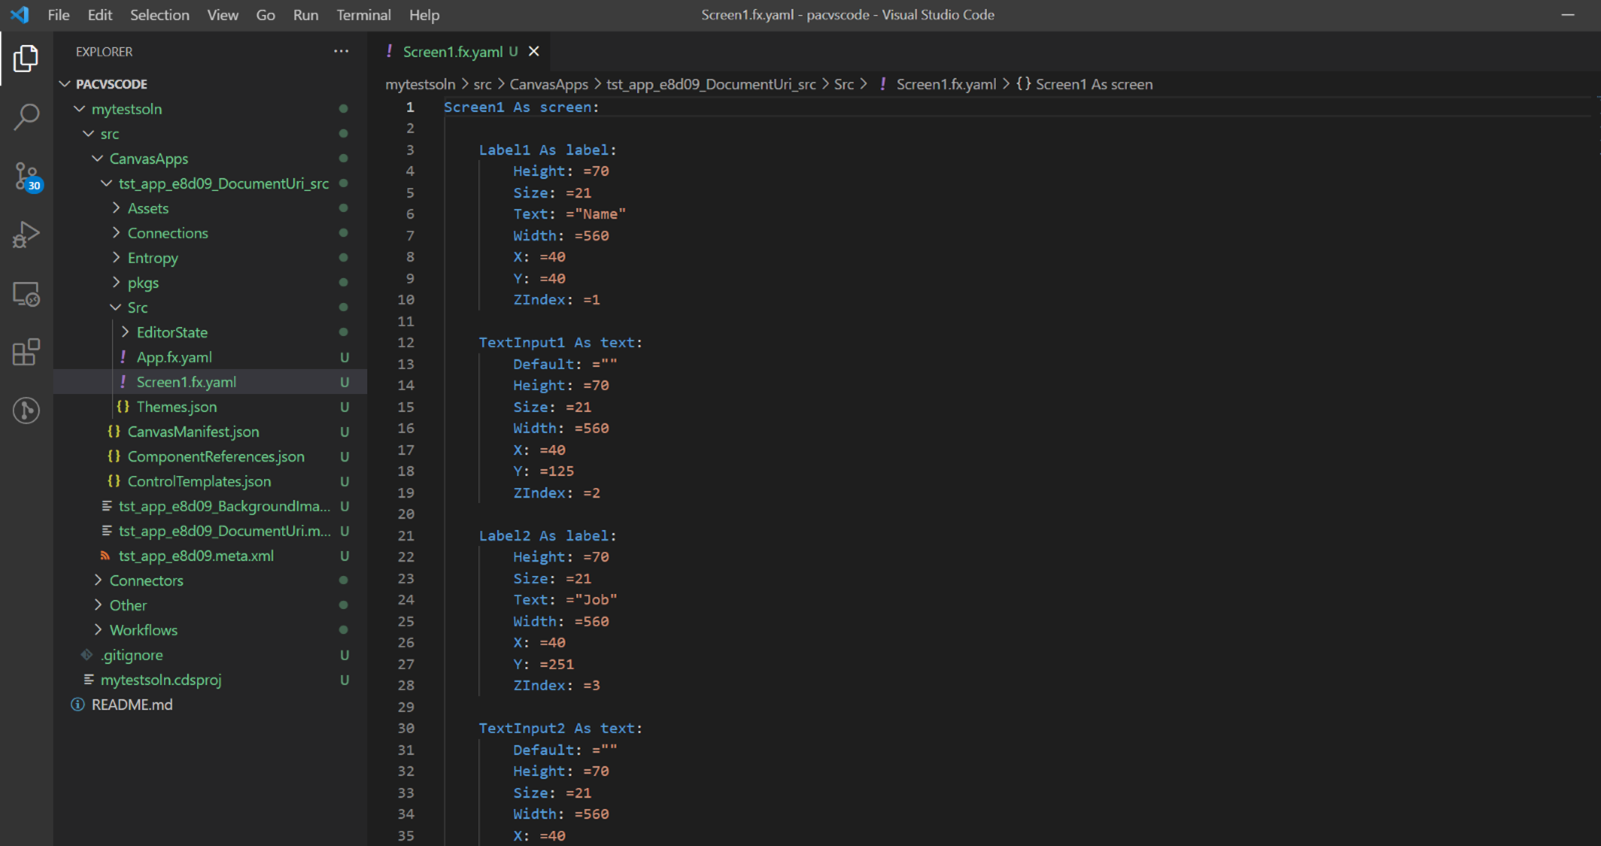
Task: Expand the EditorState folder
Action: 172,332
